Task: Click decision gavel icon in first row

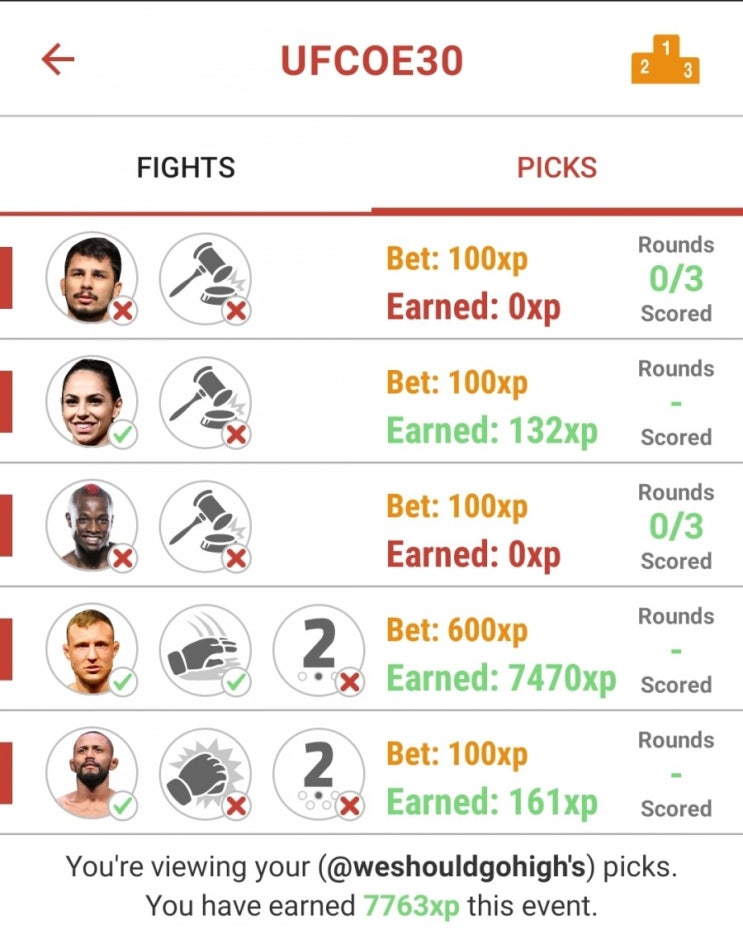Action: click(x=205, y=278)
